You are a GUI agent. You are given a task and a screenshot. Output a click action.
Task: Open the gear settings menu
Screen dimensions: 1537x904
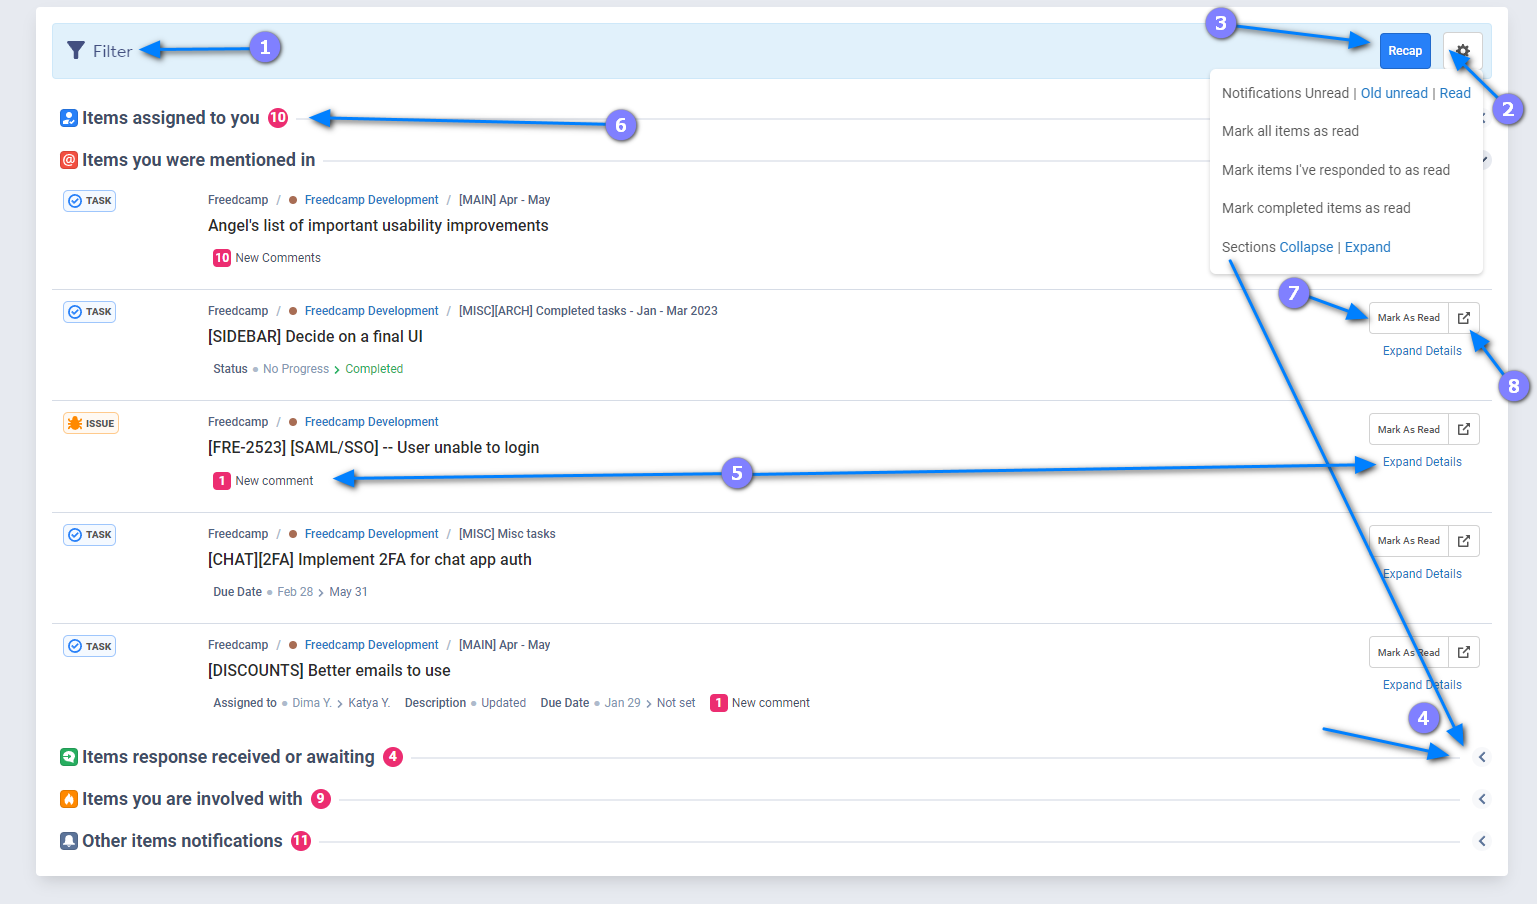point(1462,51)
